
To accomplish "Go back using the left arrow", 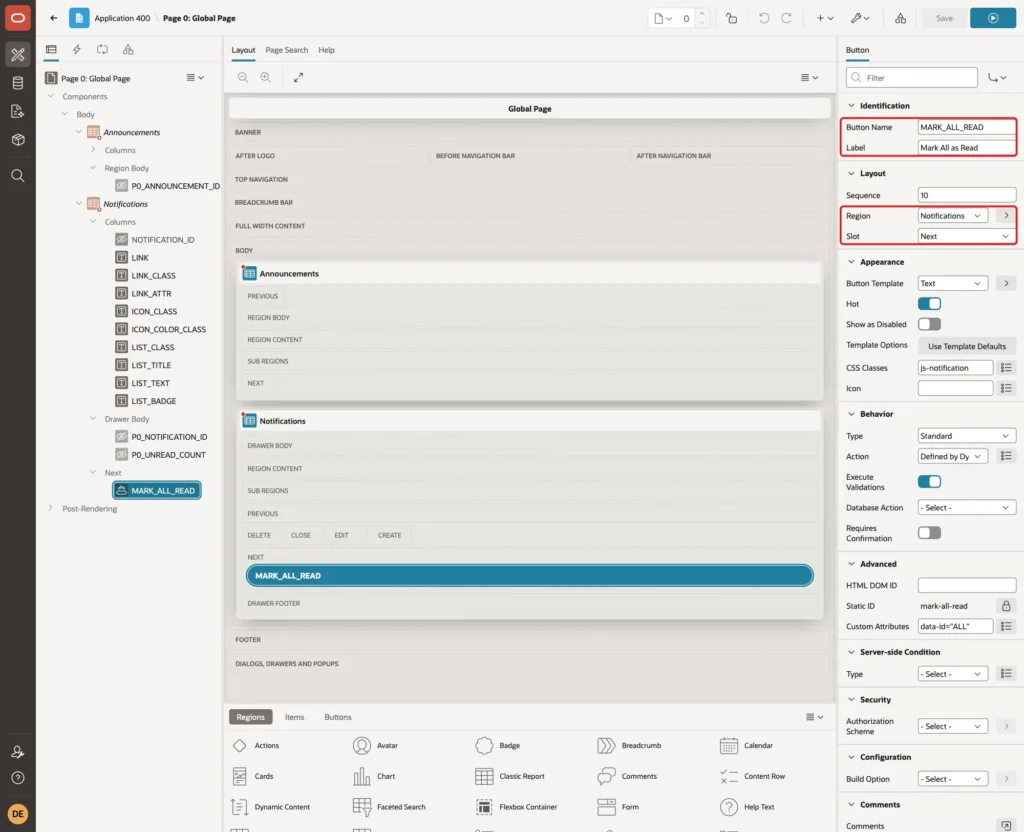I will tap(54, 18).
